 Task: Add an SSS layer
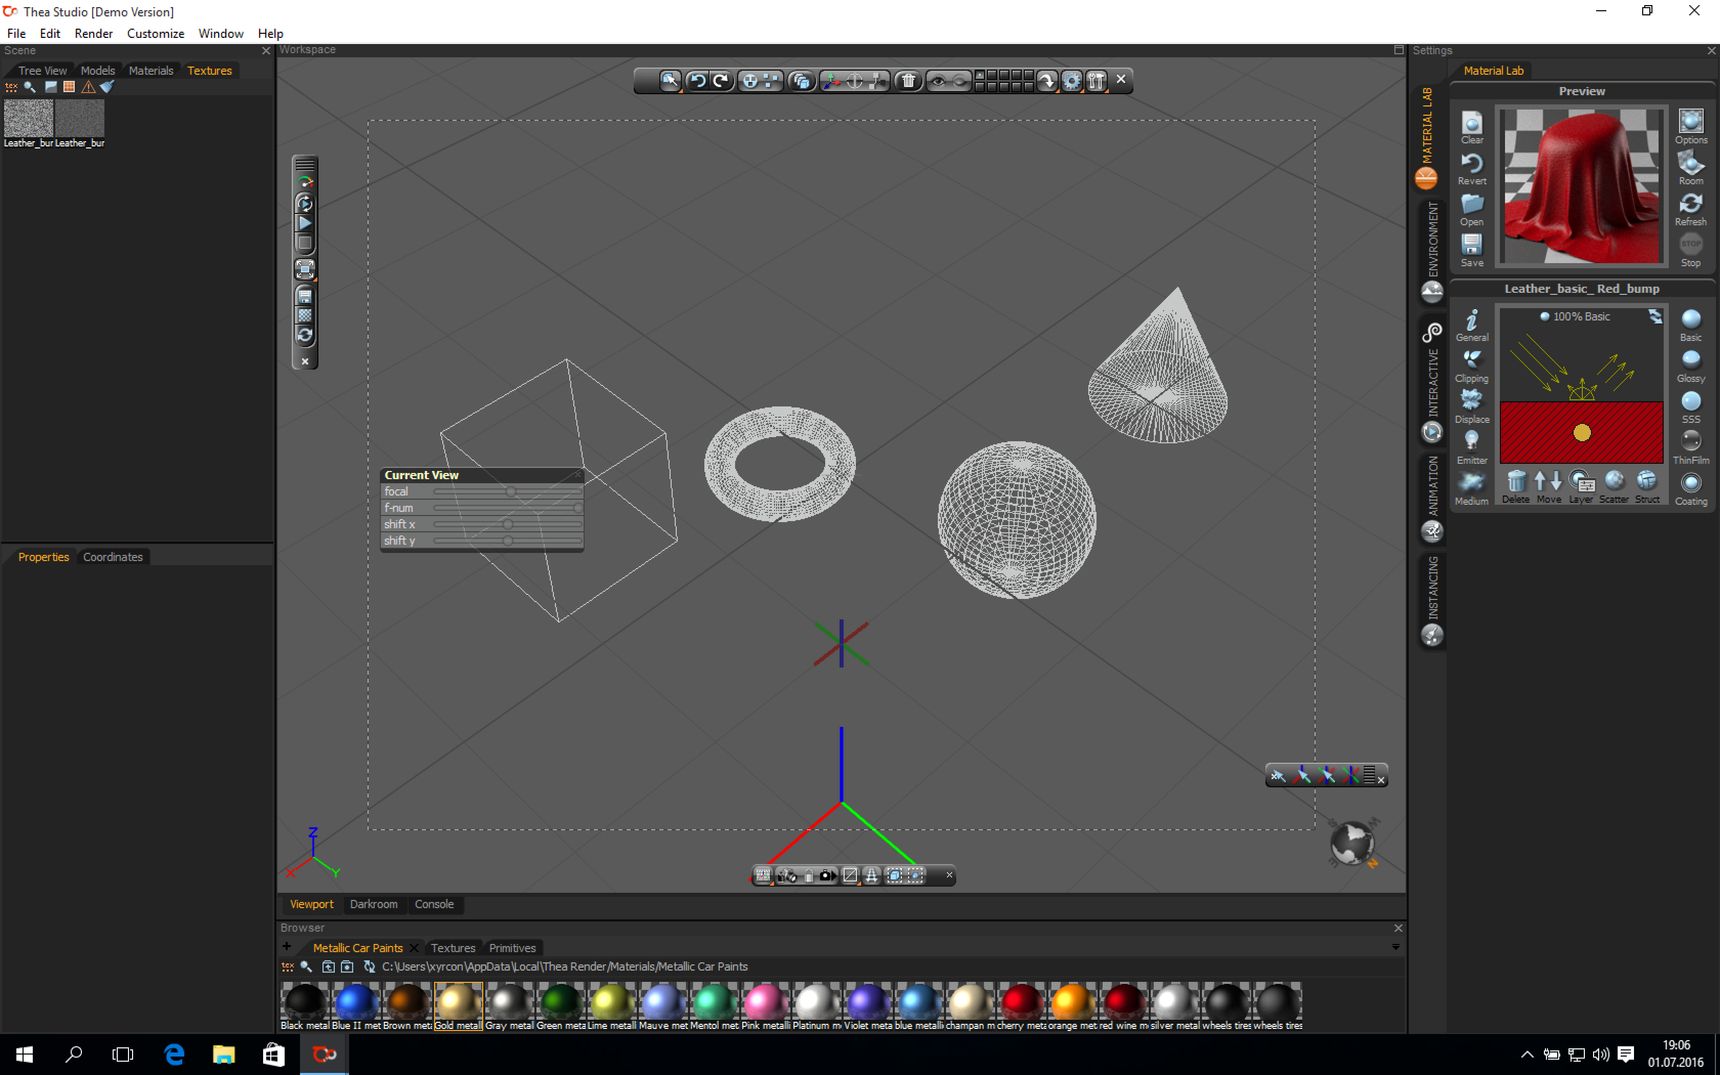(1691, 407)
